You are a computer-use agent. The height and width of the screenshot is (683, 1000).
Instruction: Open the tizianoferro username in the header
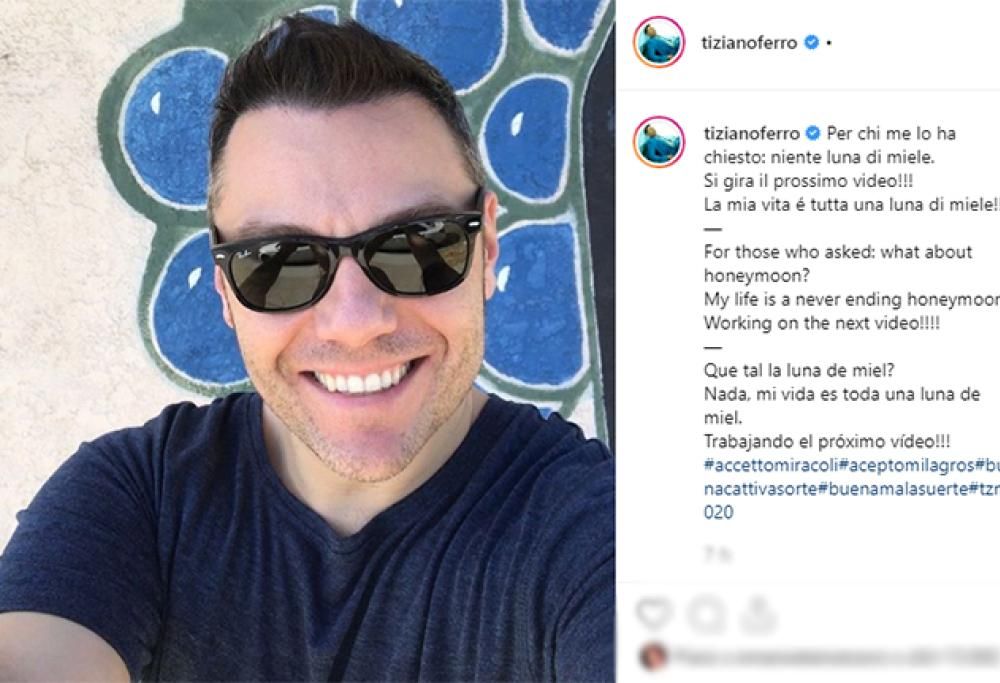point(749,43)
